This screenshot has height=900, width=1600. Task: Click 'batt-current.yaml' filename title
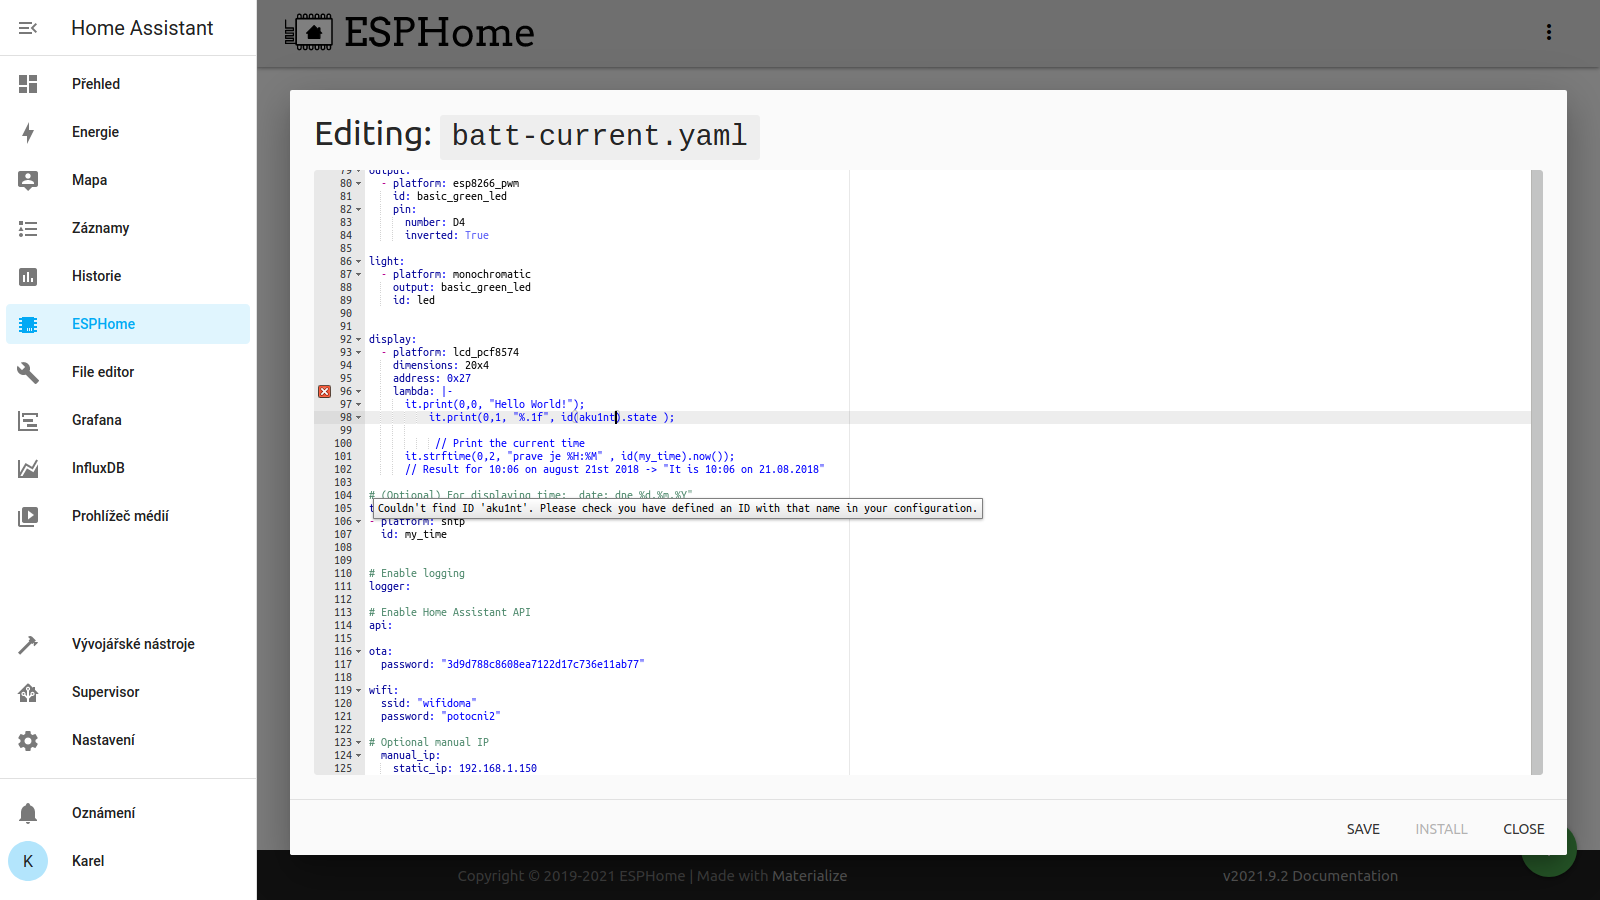click(x=600, y=136)
